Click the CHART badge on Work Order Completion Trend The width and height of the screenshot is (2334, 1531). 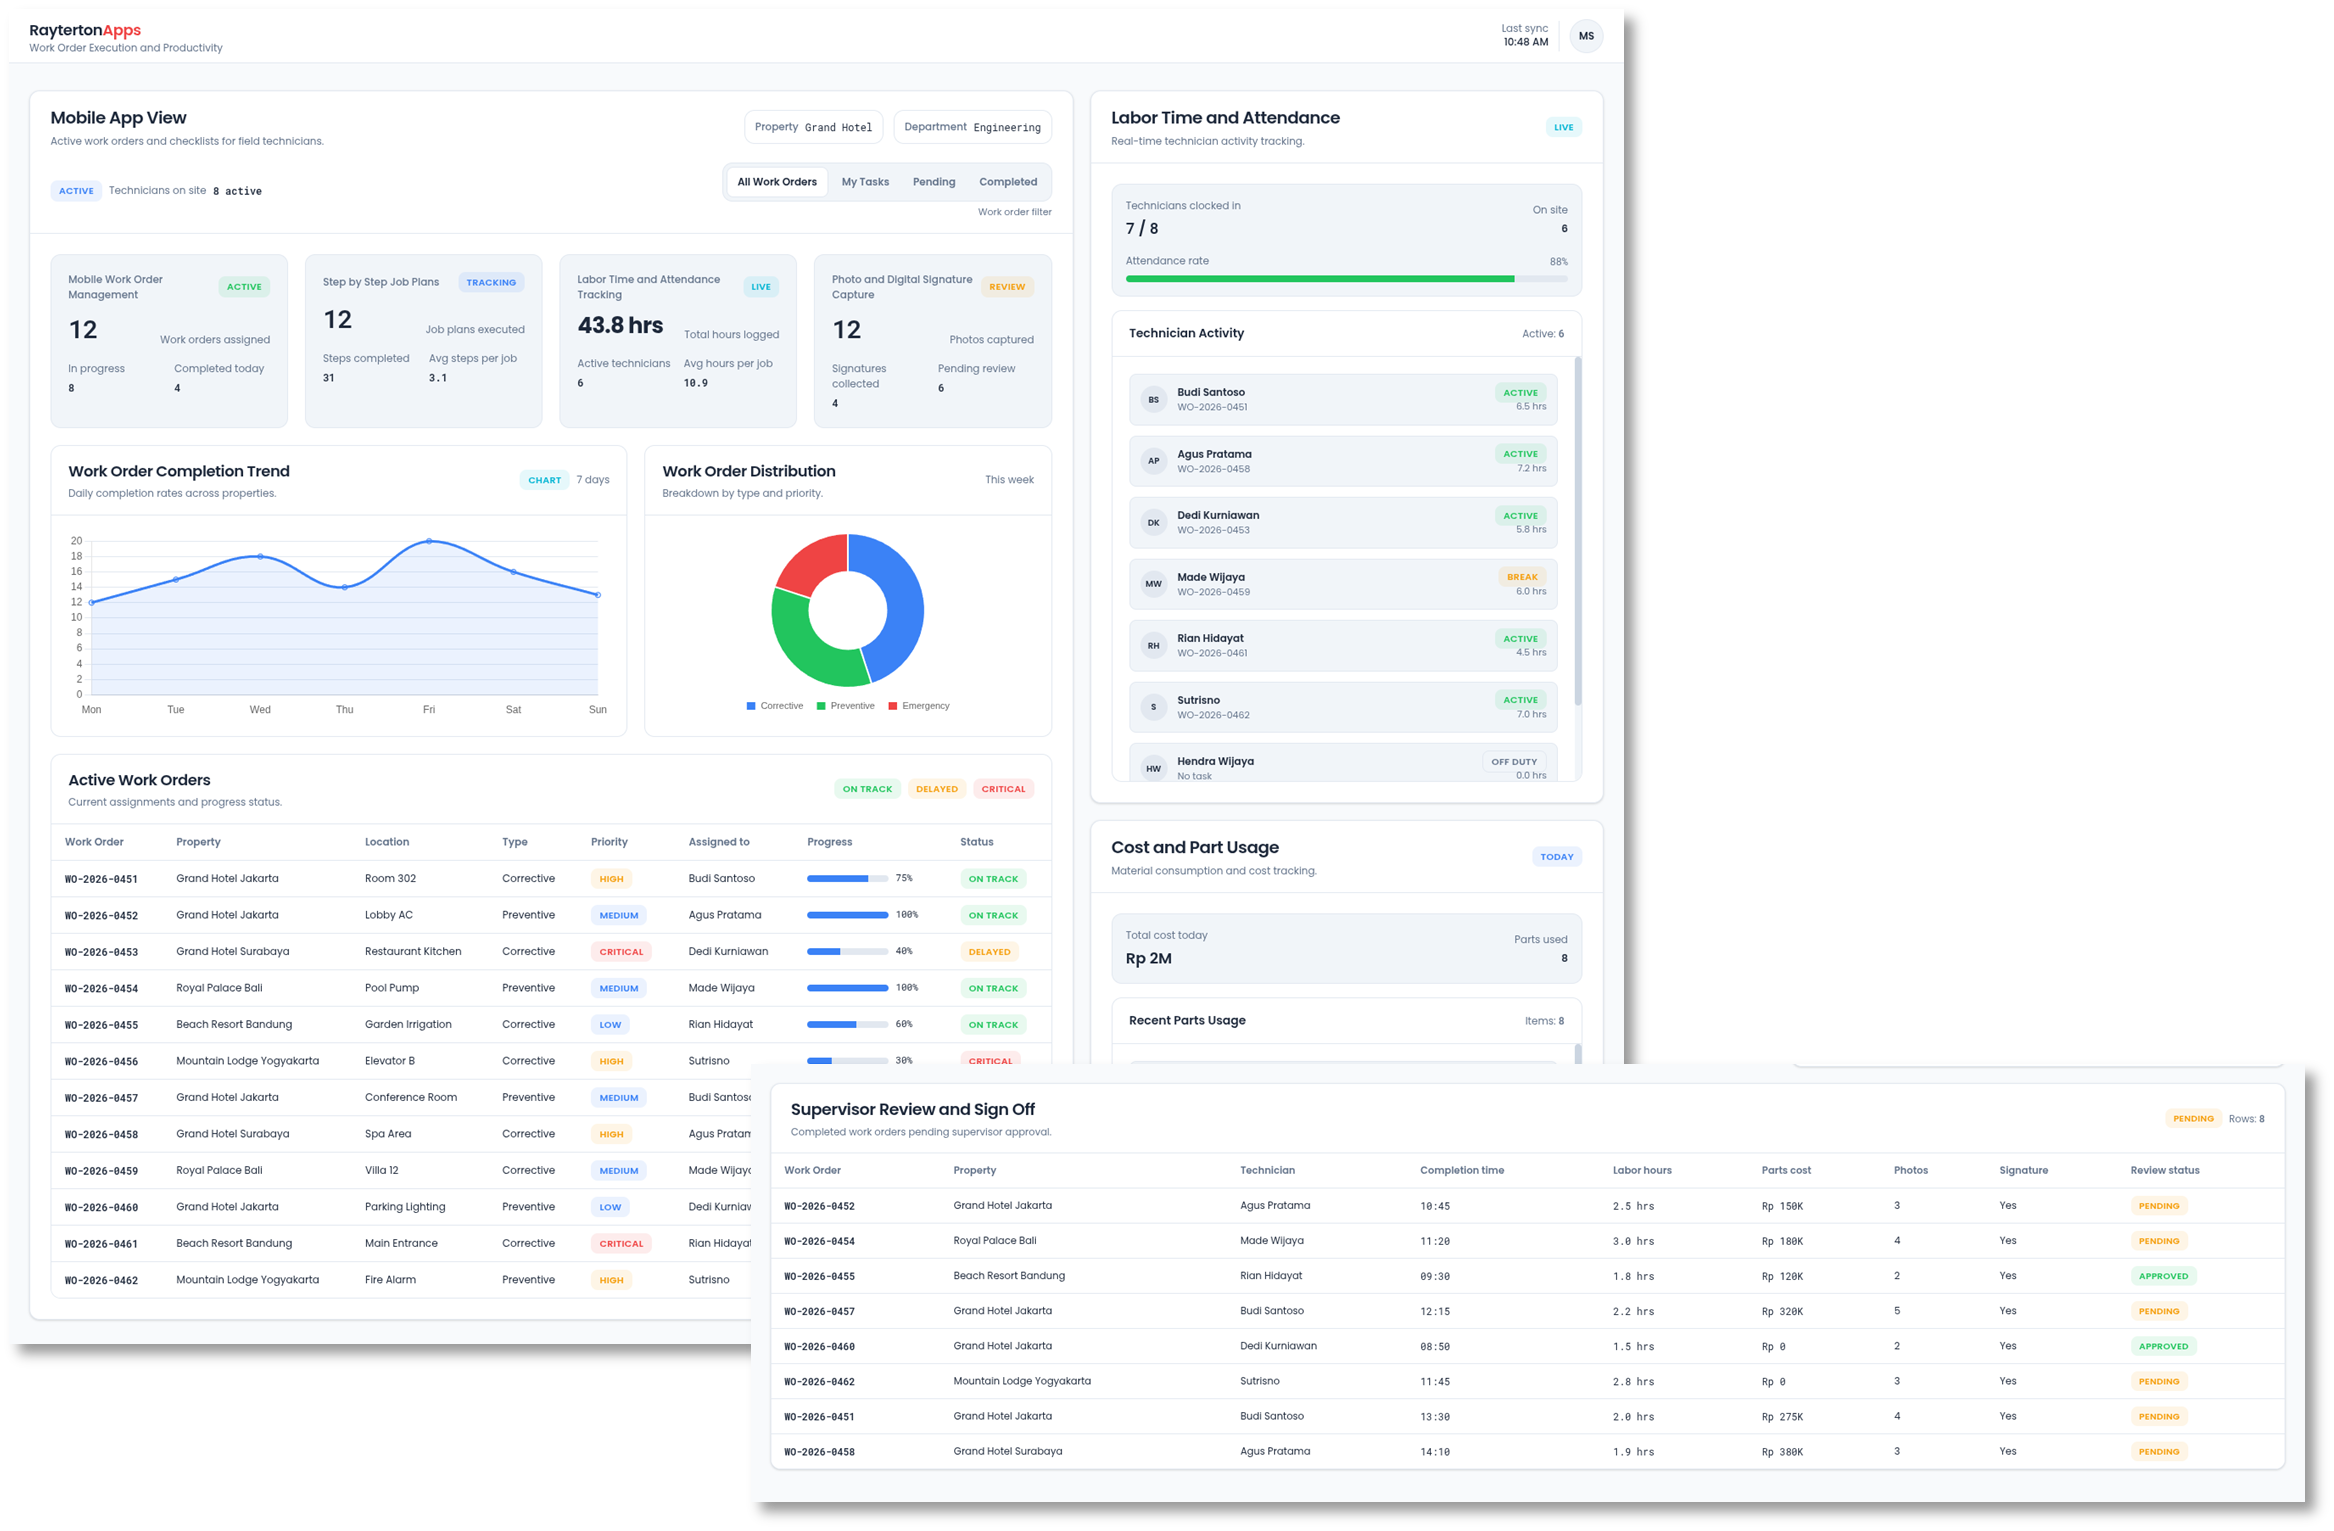click(544, 480)
